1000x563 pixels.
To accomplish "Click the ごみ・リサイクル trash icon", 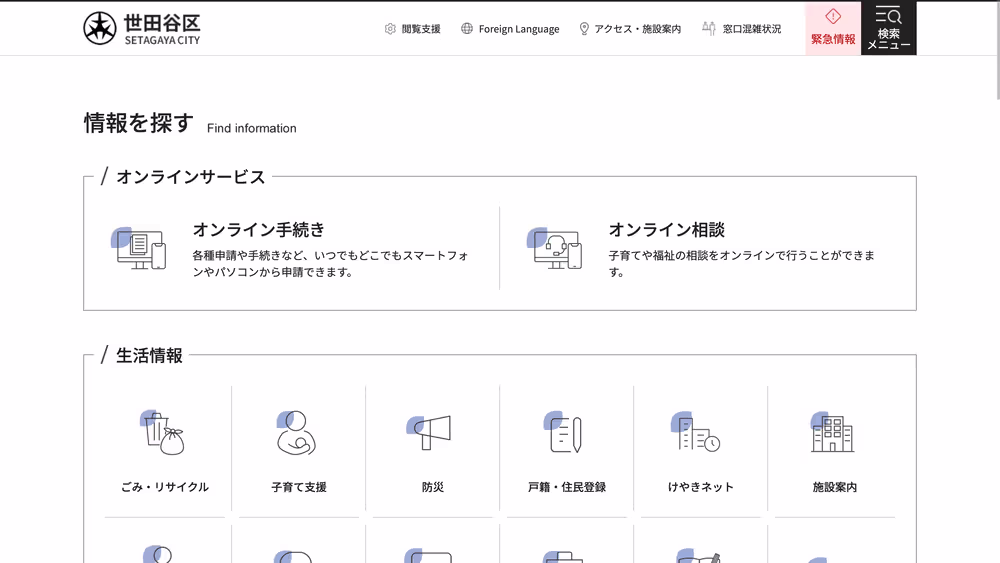I will [x=163, y=432].
